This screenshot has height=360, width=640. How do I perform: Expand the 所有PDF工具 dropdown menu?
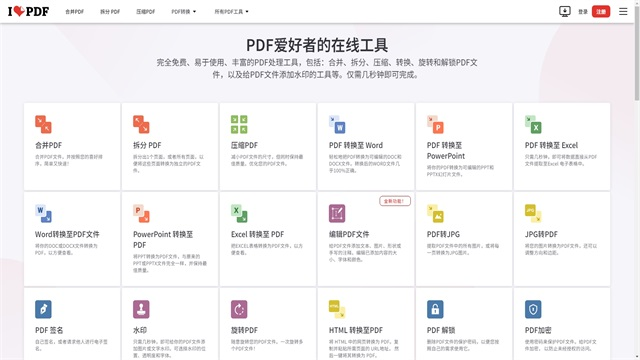click(x=231, y=11)
